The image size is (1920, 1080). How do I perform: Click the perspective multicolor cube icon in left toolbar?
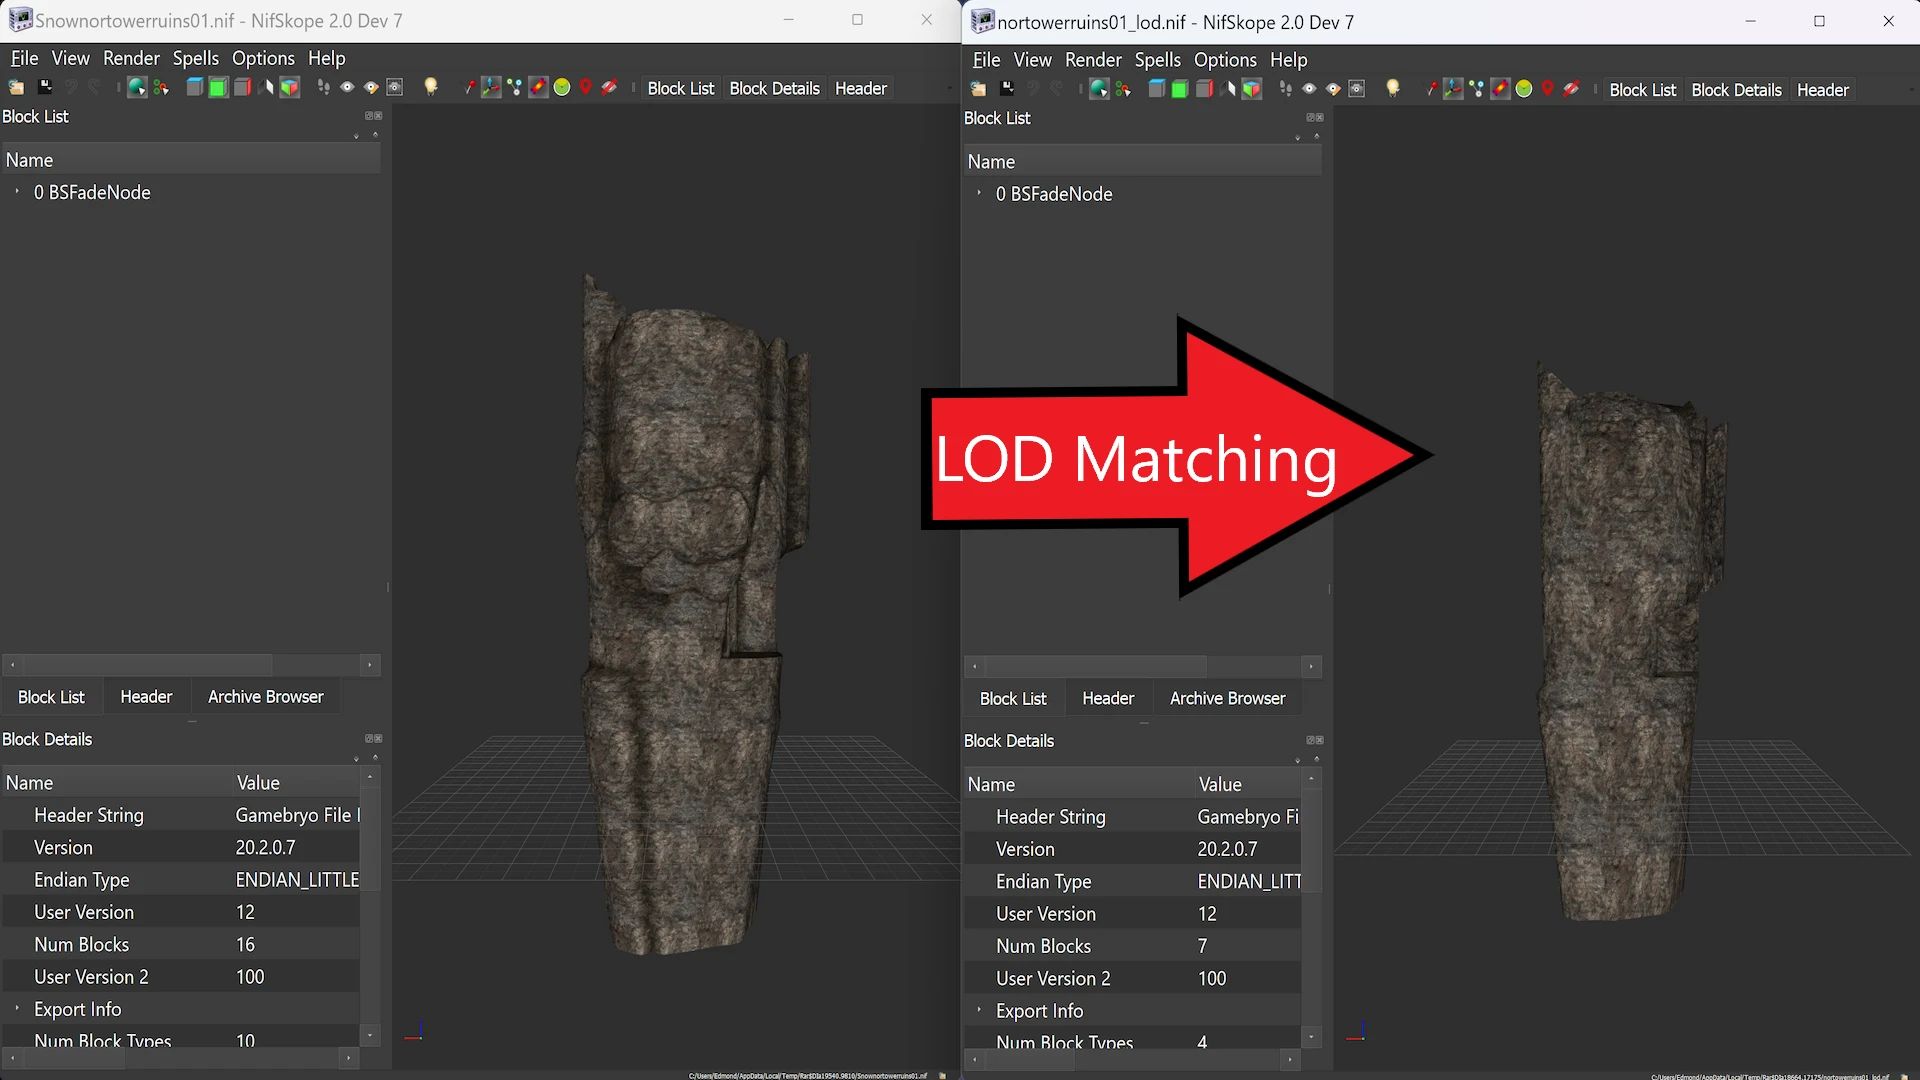pyautogui.click(x=289, y=87)
